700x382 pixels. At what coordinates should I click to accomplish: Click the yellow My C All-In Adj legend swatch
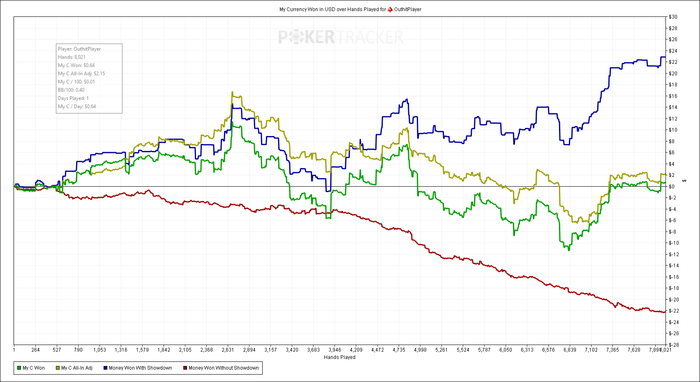57,368
